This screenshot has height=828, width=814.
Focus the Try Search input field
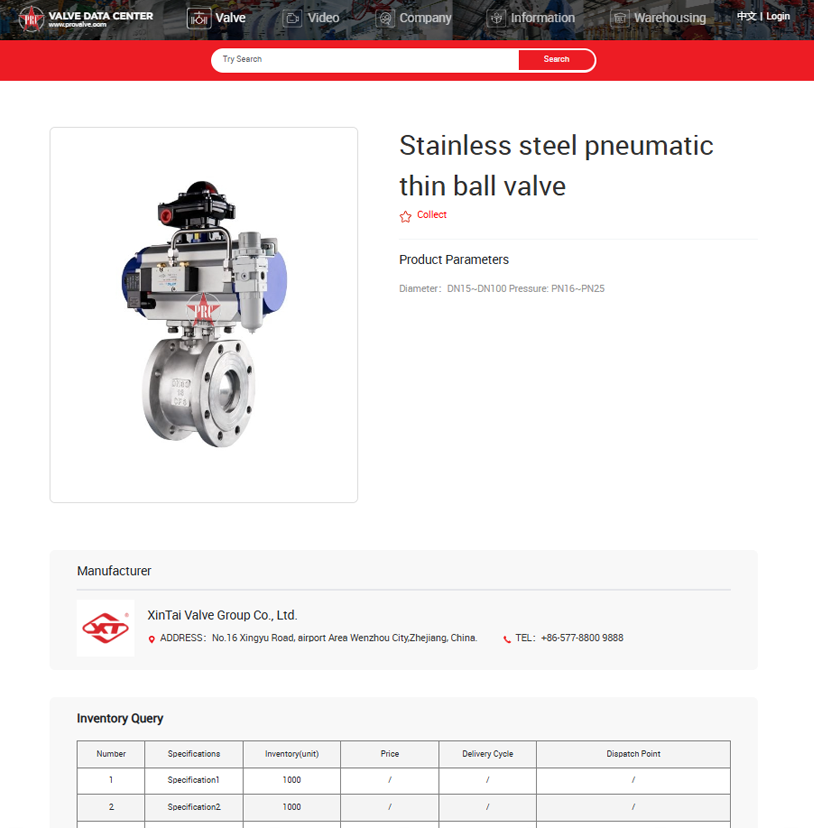[x=365, y=60]
